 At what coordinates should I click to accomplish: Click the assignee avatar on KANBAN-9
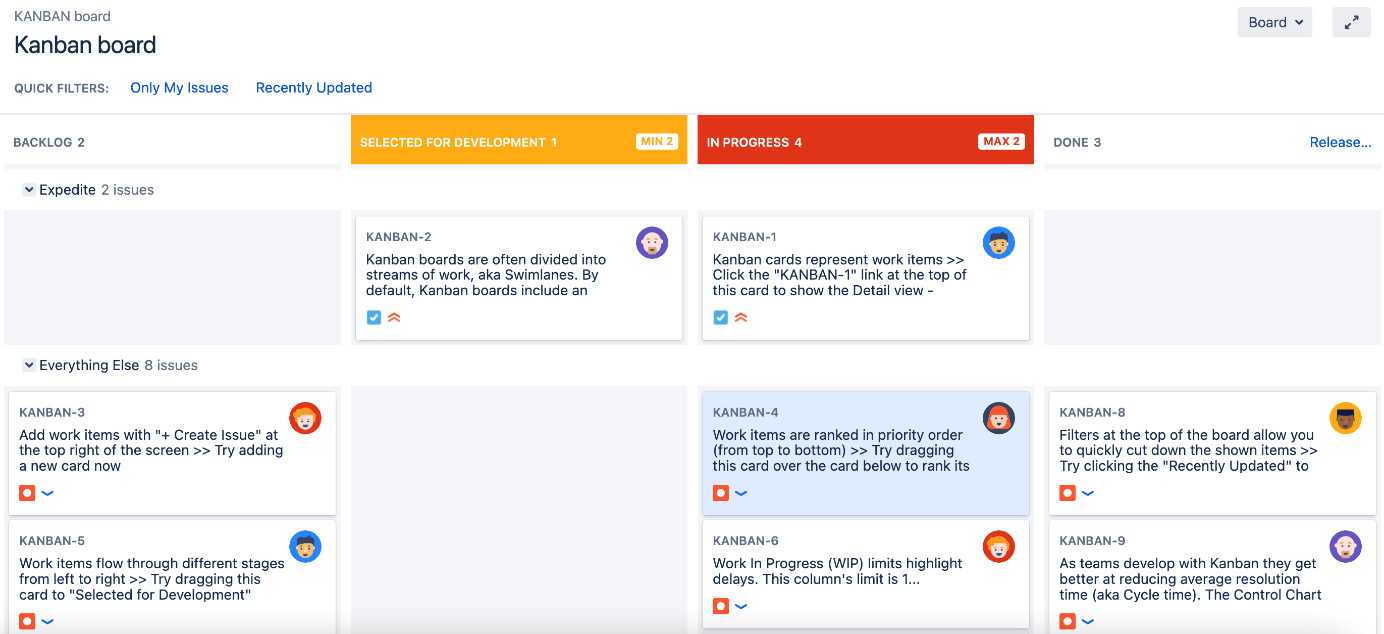tap(1346, 546)
